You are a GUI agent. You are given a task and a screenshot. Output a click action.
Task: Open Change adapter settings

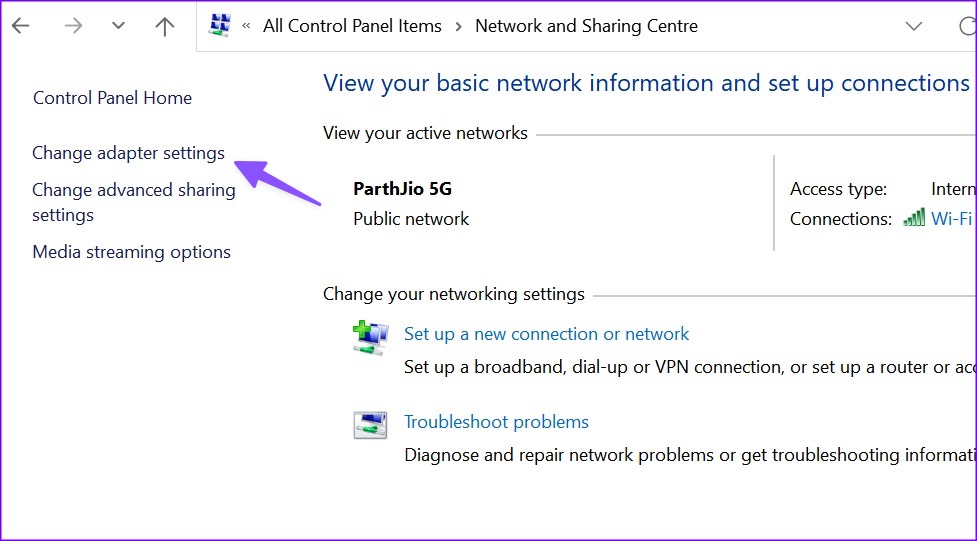pos(128,153)
